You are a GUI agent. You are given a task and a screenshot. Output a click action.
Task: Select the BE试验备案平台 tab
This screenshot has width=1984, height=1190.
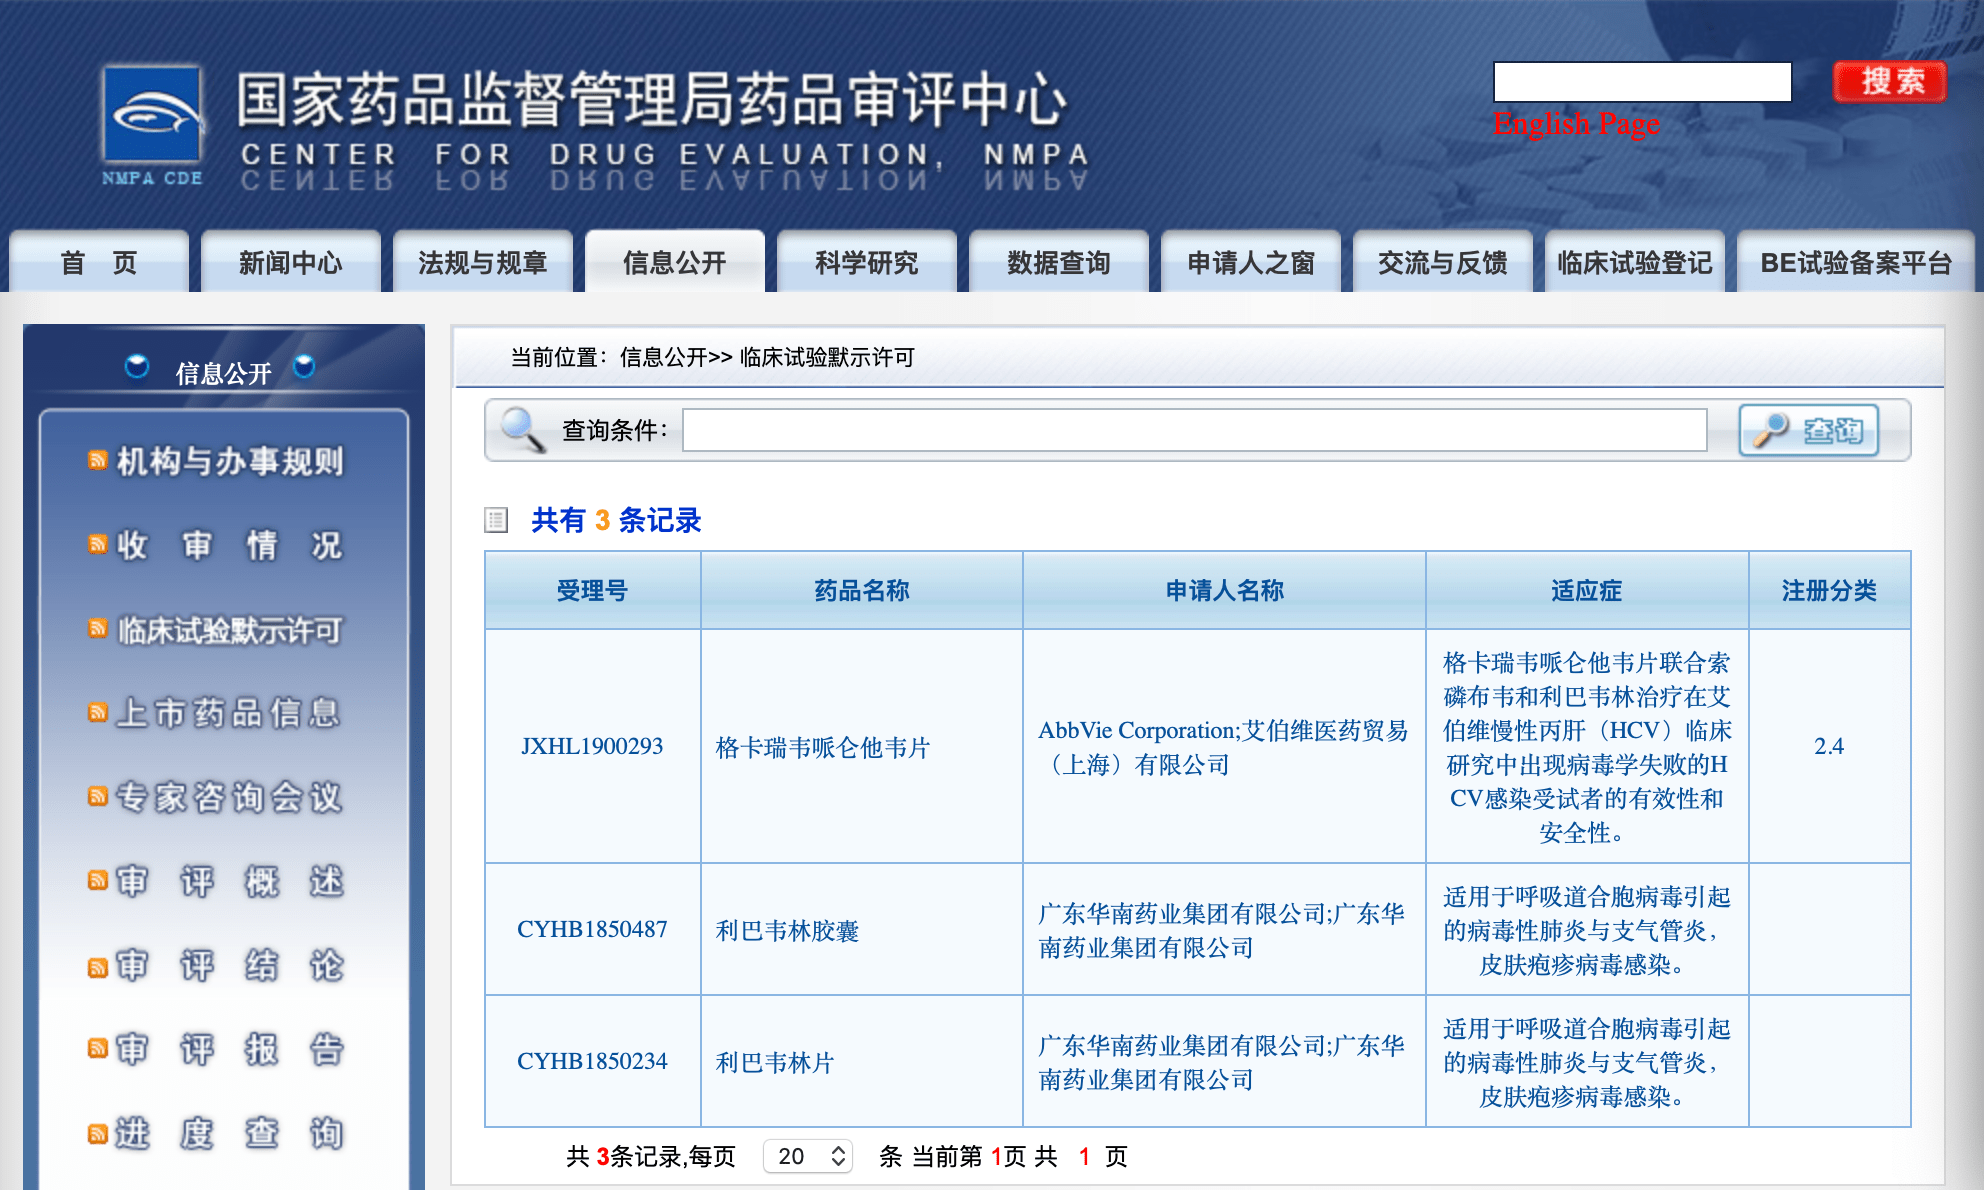tap(1869, 262)
